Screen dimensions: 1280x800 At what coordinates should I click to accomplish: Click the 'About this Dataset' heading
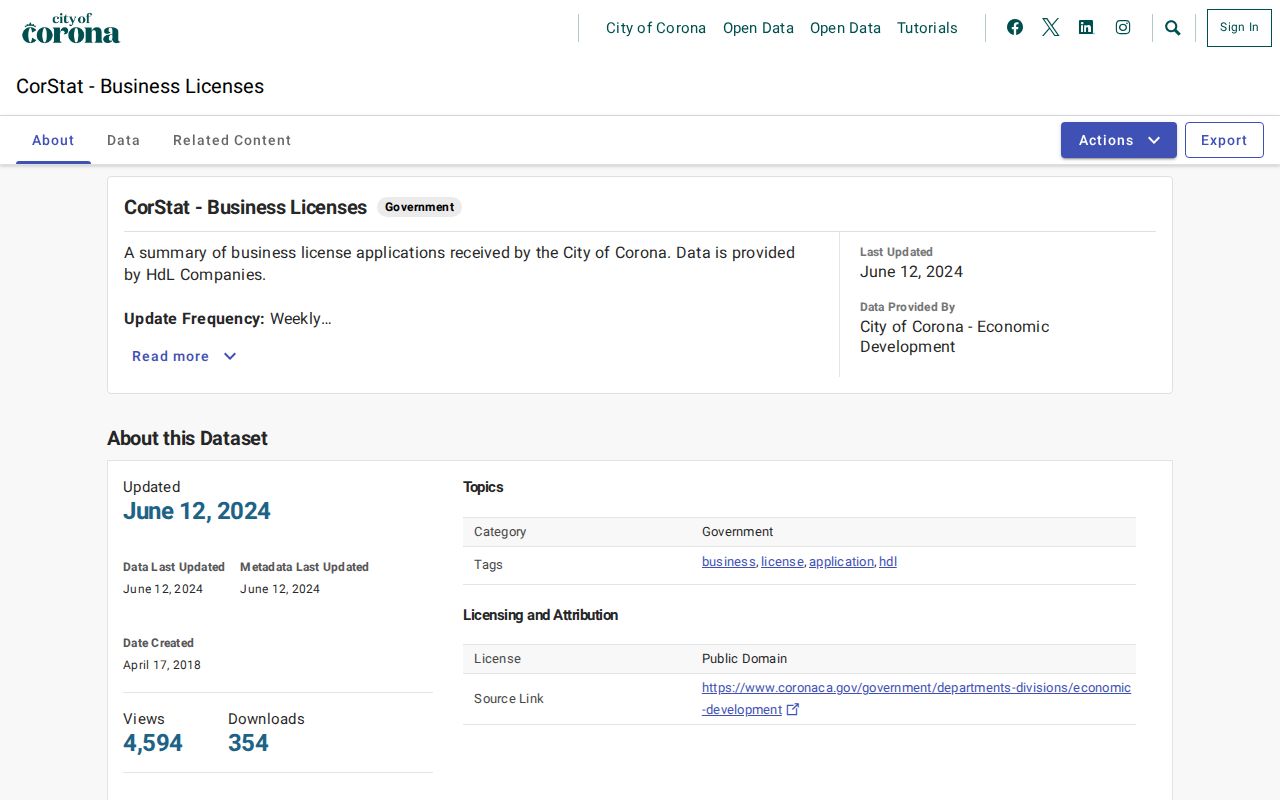(187, 438)
